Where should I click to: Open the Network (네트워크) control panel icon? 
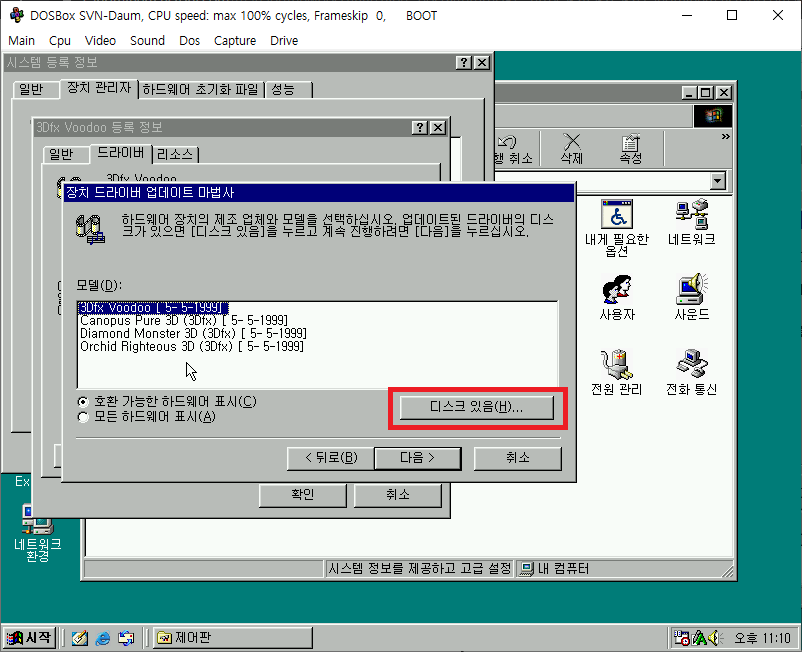pos(692,222)
